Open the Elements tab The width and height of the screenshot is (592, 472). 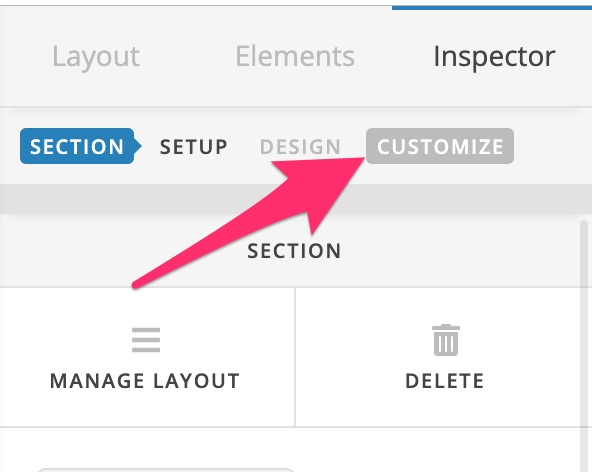(295, 56)
